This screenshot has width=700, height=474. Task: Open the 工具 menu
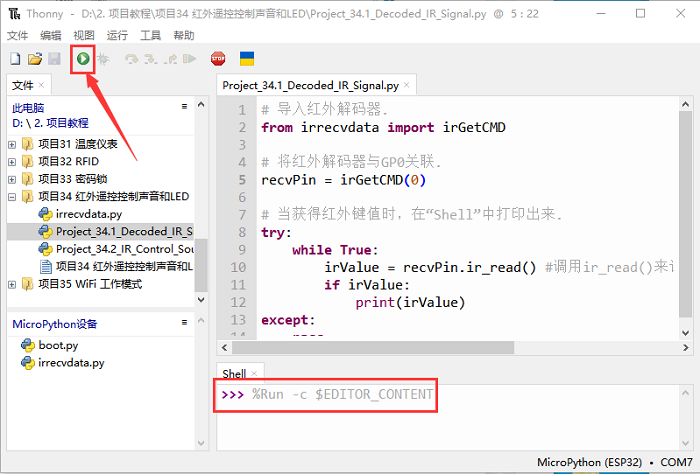[151, 35]
